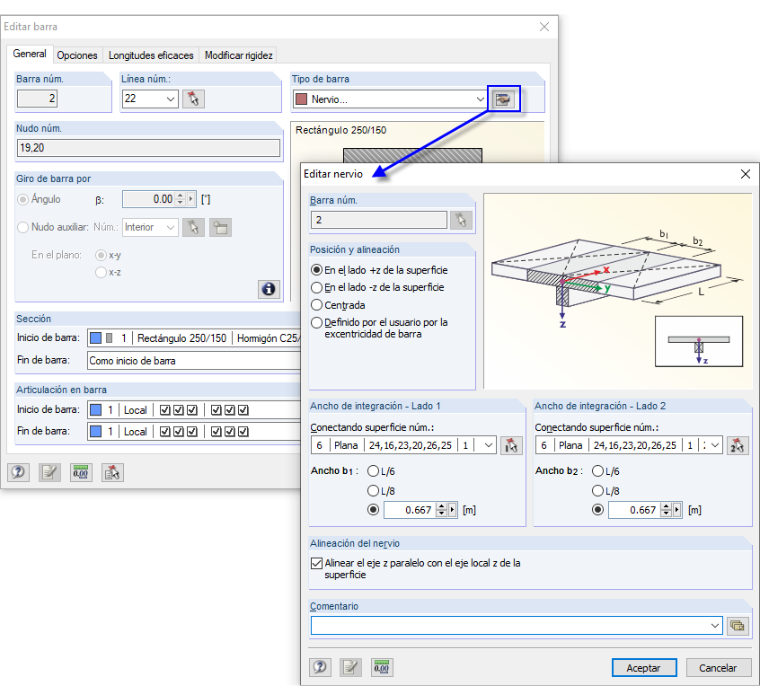
Task: Click the b1 width 0.667 input field
Action: click(x=410, y=510)
